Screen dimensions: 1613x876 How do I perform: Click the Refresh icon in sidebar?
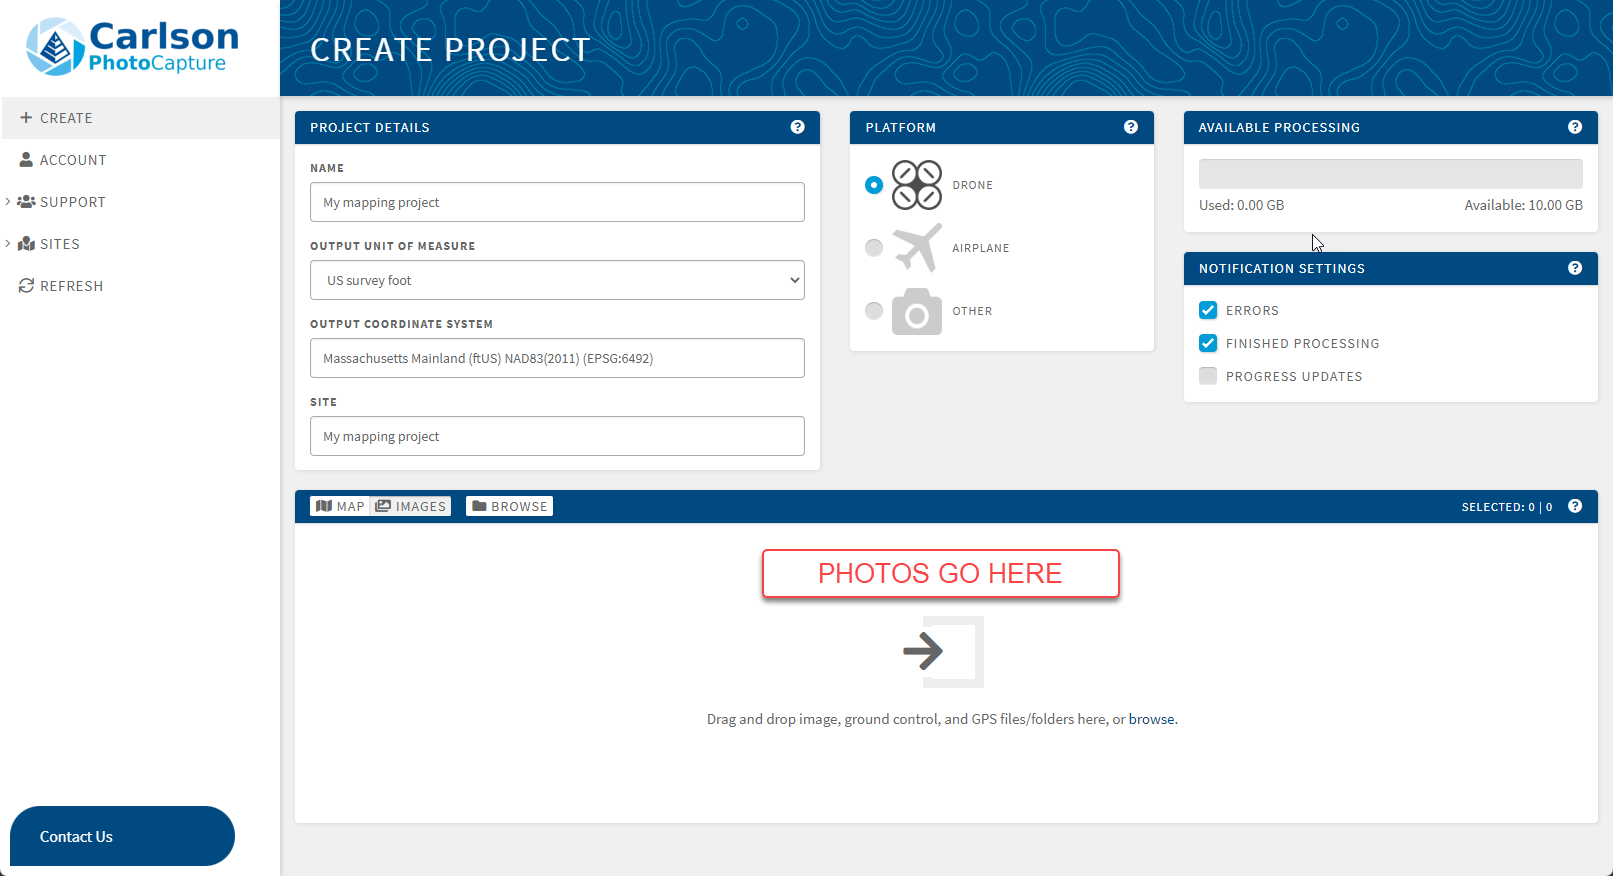pos(26,286)
